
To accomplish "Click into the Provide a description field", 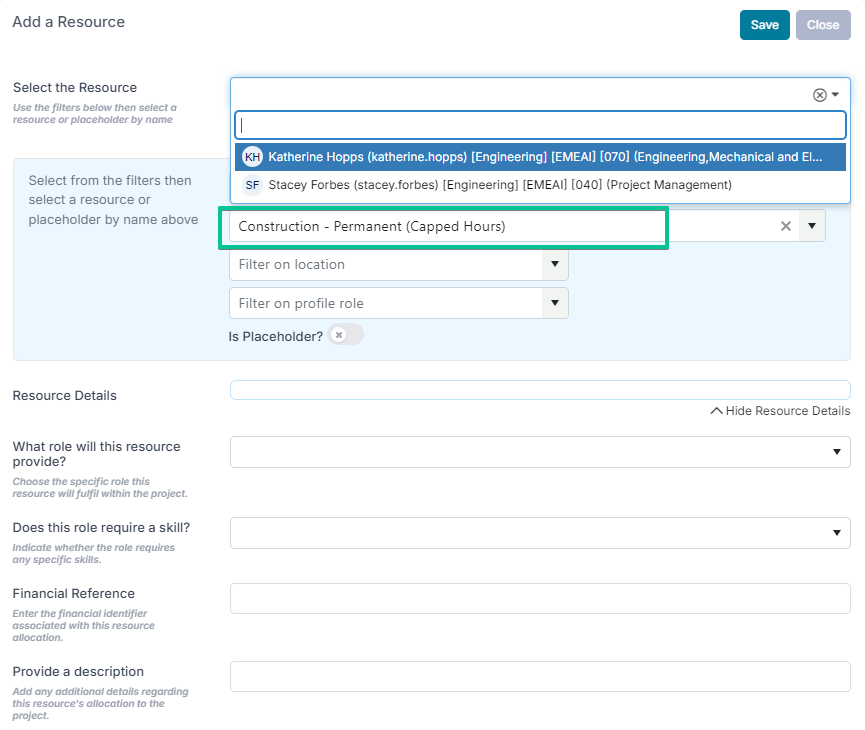I will point(540,676).
